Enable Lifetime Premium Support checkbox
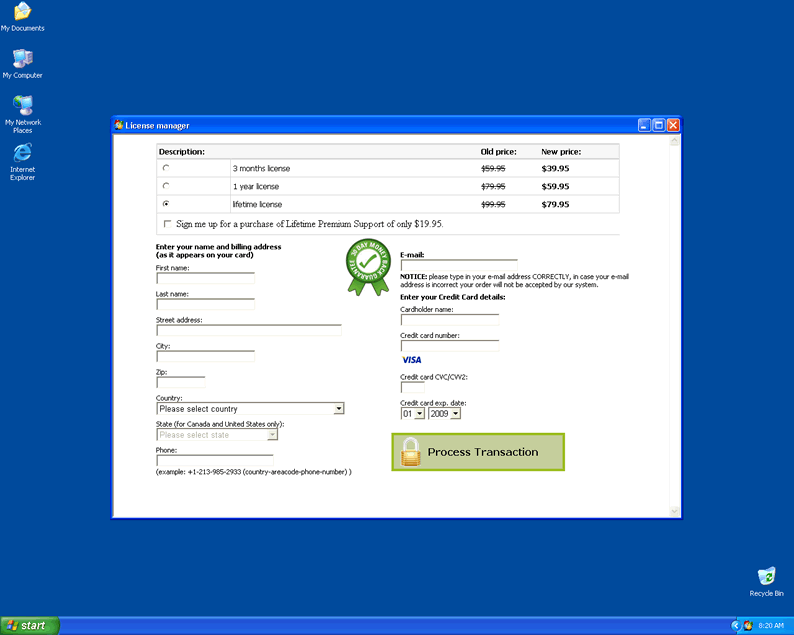 point(167,224)
